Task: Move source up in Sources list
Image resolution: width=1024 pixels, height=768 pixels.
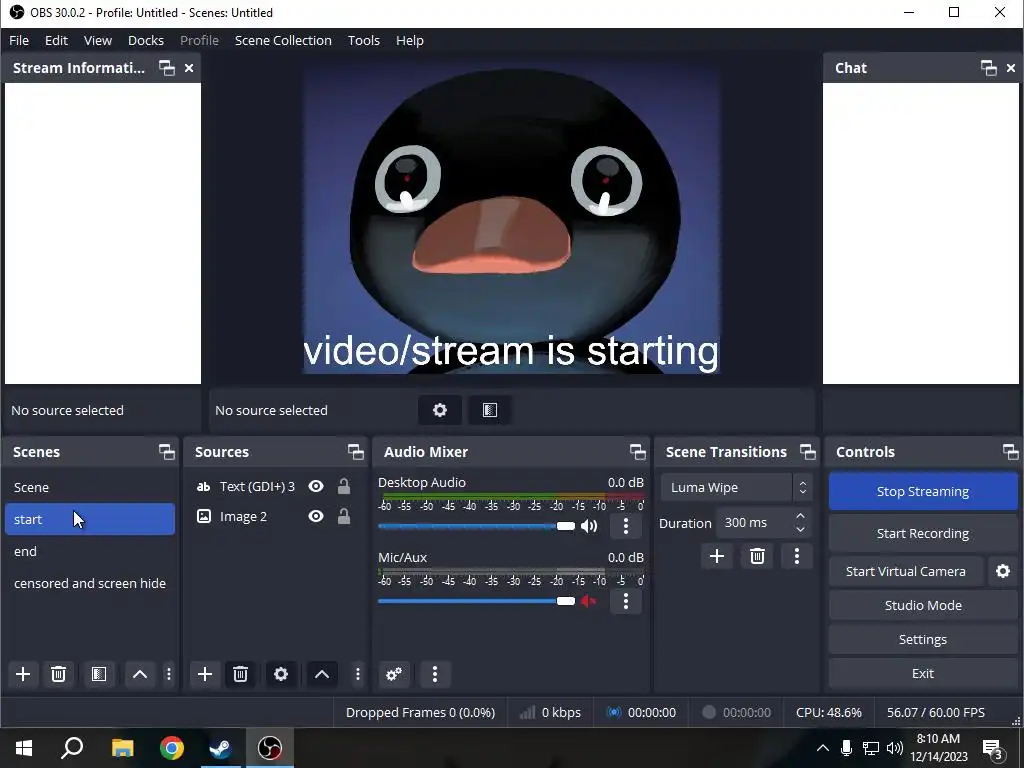Action: coord(322,674)
